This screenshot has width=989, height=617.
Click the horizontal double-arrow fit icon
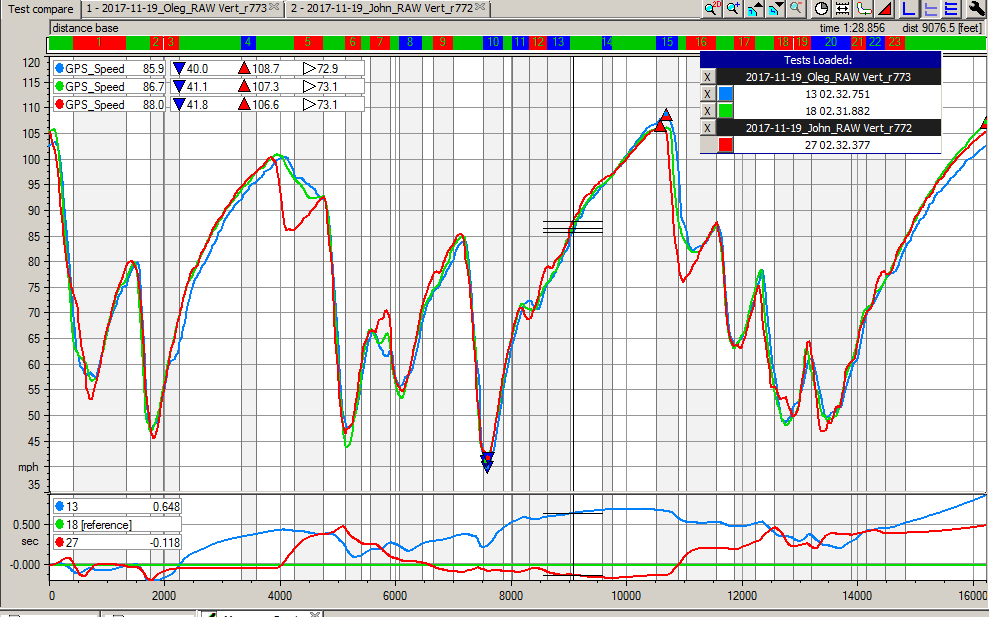(842, 8)
